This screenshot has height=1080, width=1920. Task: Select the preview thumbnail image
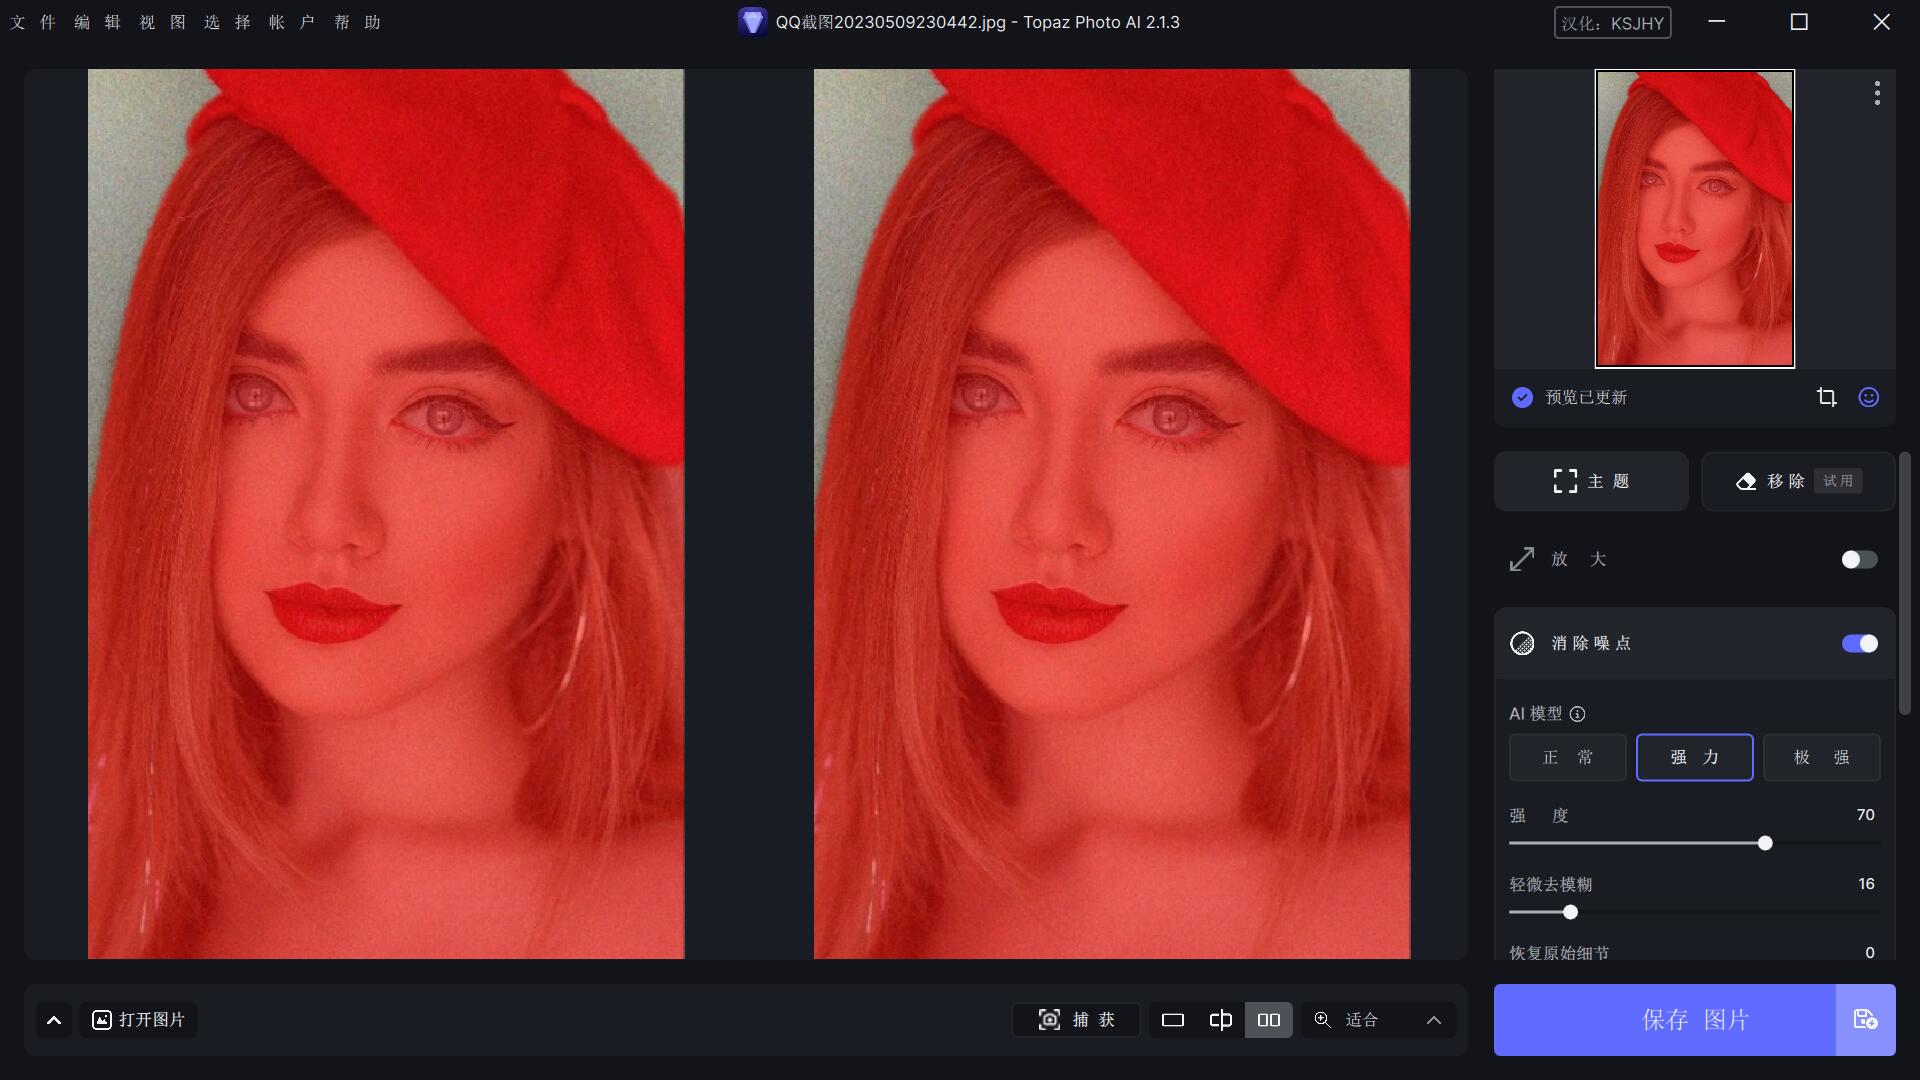pos(1694,218)
